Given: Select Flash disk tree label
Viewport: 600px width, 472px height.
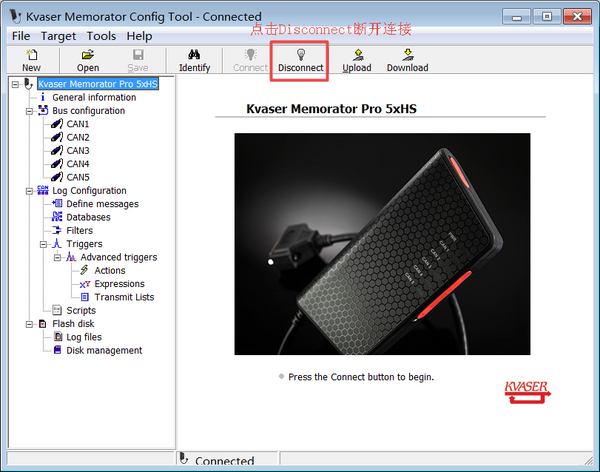Looking at the screenshot, I should tap(73, 324).
